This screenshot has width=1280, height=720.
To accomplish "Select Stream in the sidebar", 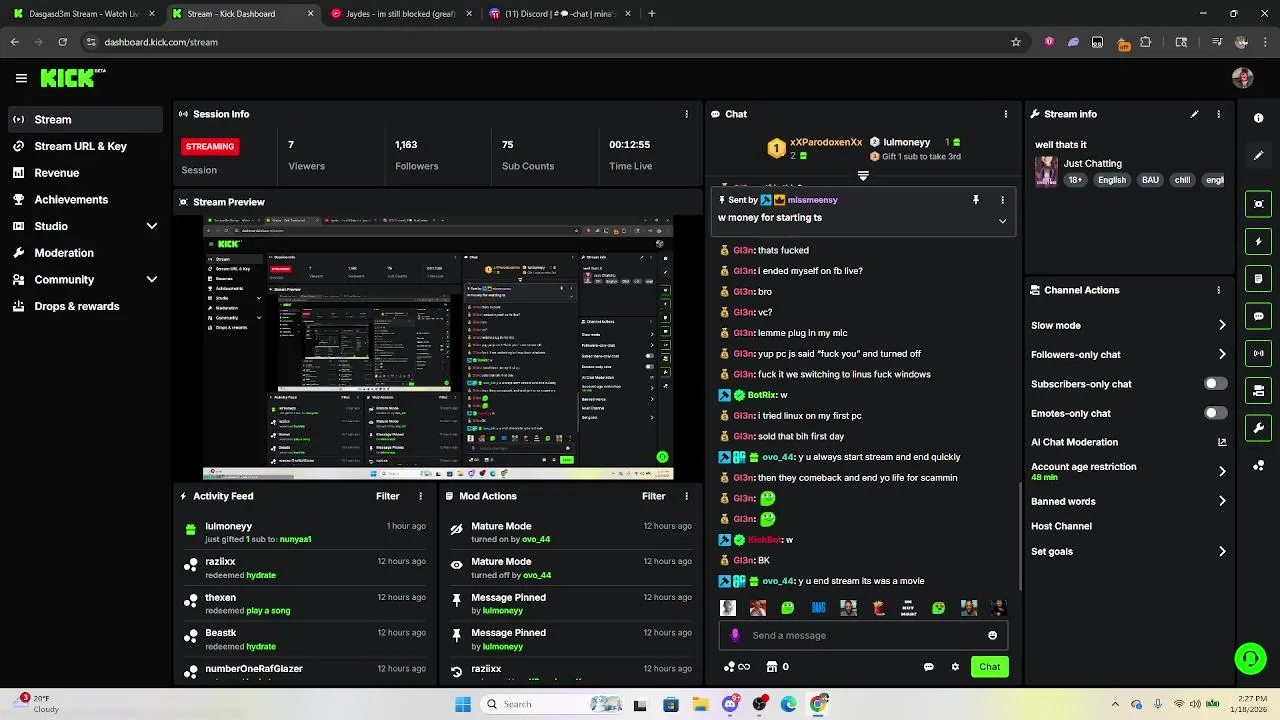I will [x=84, y=119].
